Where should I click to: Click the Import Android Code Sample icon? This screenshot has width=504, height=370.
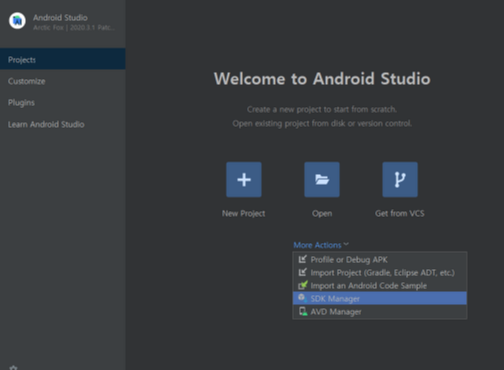click(x=303, y=285)
